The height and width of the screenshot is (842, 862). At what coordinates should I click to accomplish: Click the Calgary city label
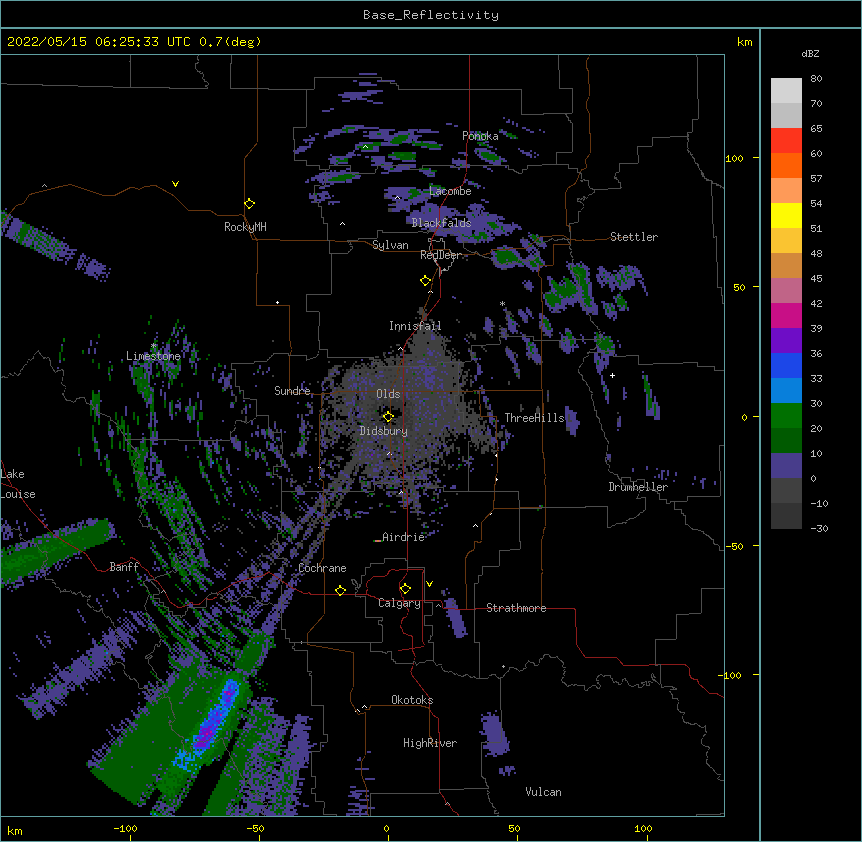pyautogui.click(x=399, y=603)
